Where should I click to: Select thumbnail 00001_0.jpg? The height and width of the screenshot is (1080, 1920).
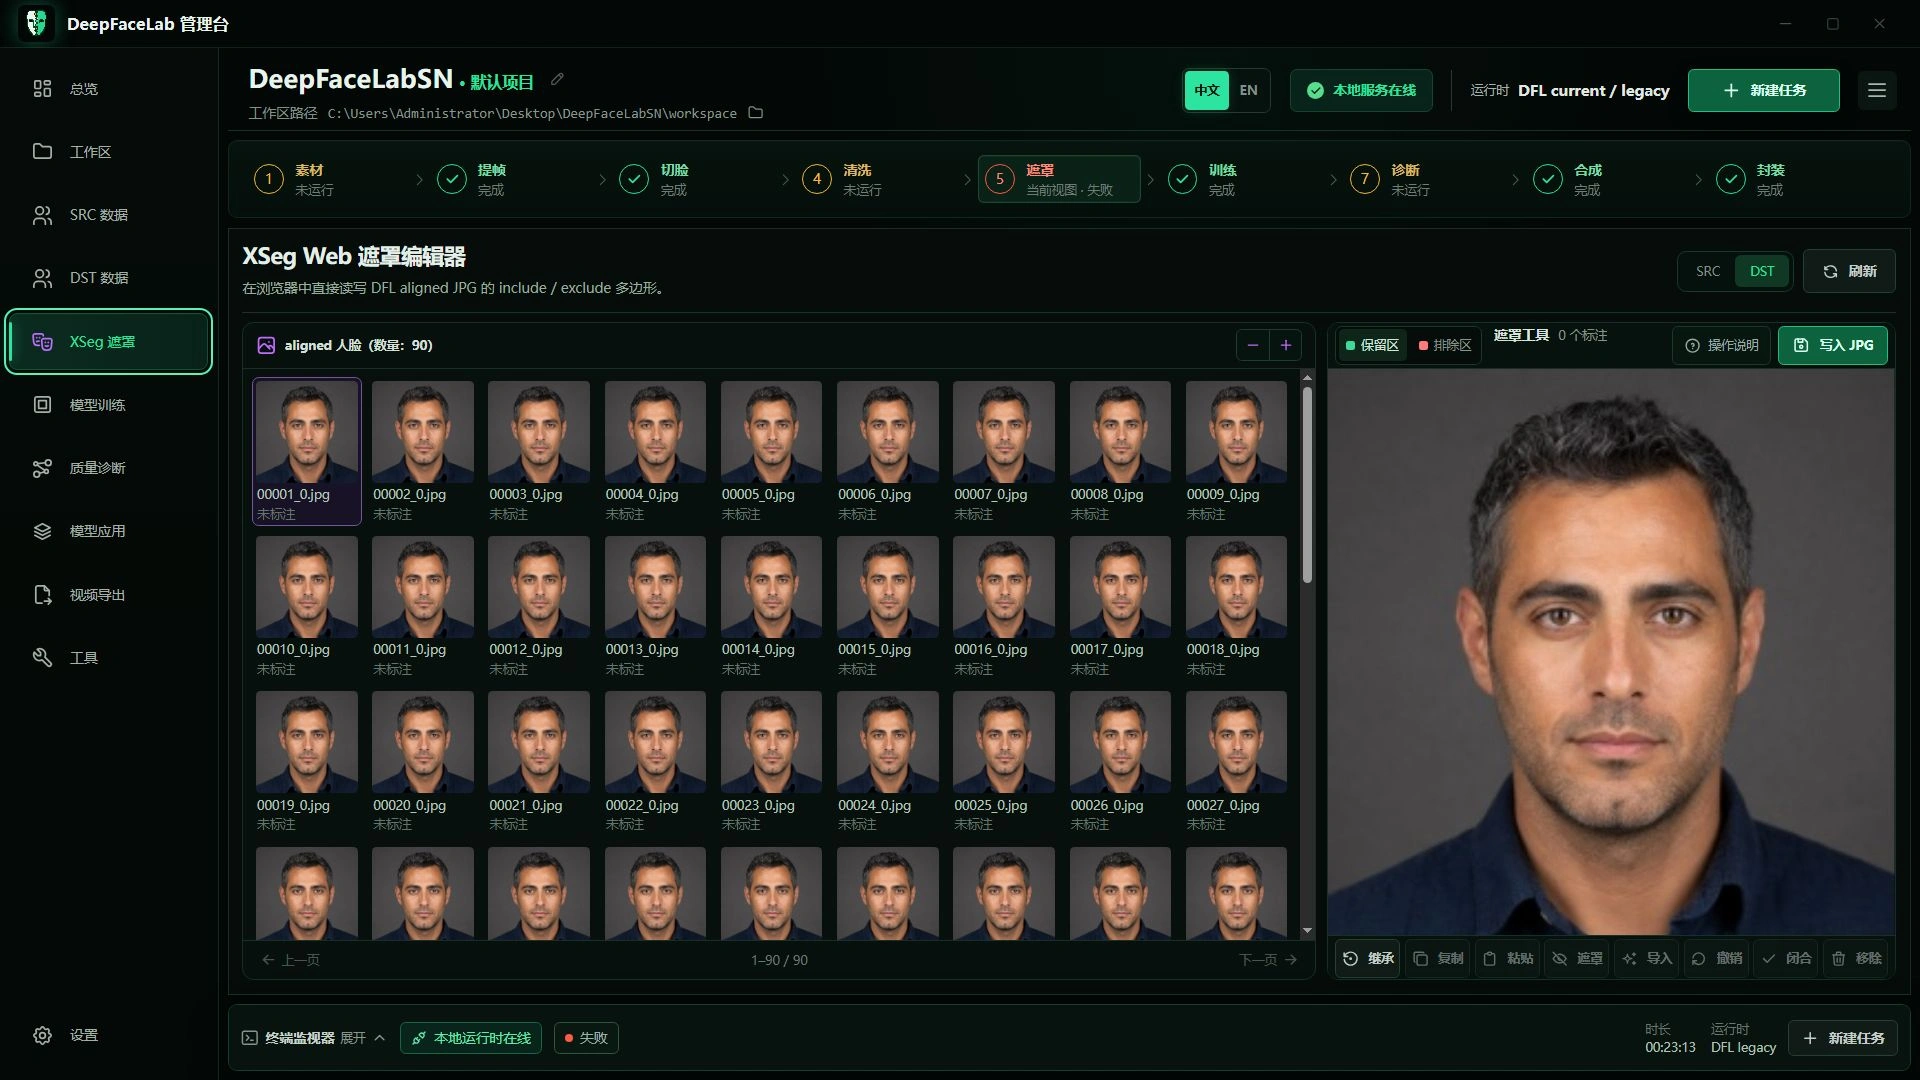(307, 451)
